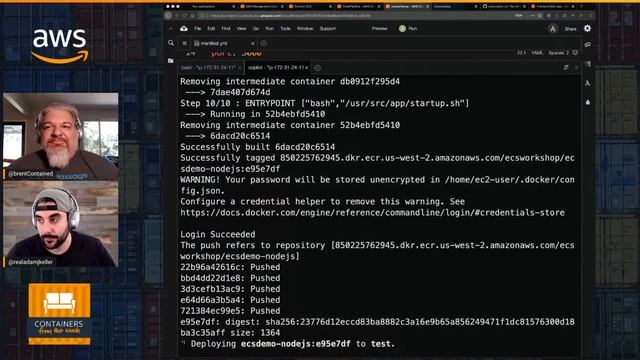Image resolution: width=640 pixels, height=360 pixels.
Task: Open the Collaborate panel icon on right sidebar
Action: pos(588,44)
